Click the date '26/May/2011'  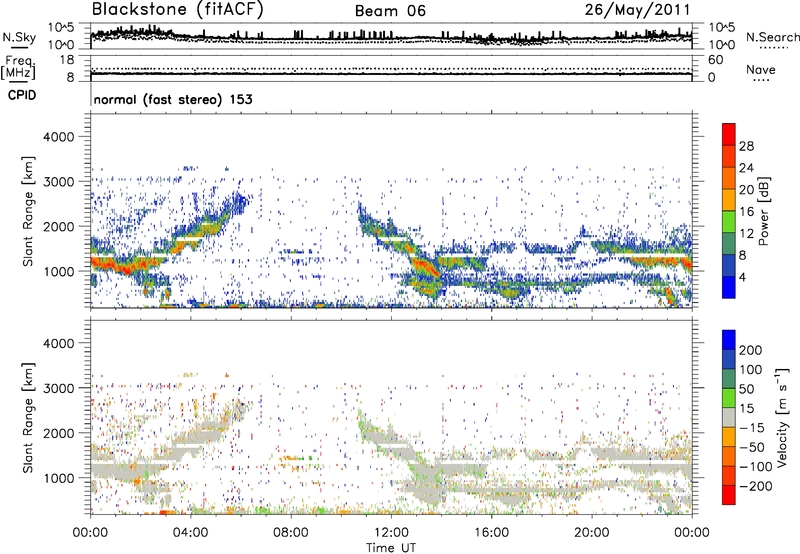point(637,9)
